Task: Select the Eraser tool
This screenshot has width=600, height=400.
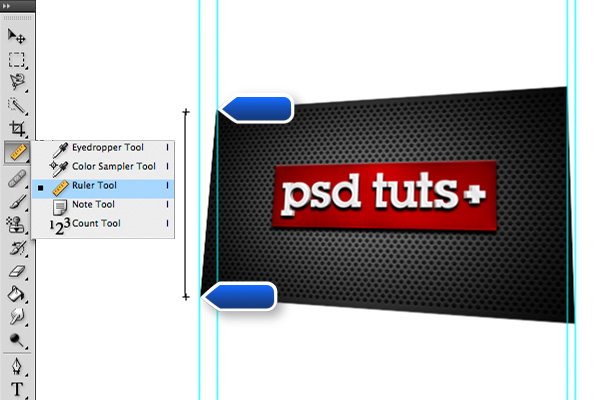Action: pos(16,271)
